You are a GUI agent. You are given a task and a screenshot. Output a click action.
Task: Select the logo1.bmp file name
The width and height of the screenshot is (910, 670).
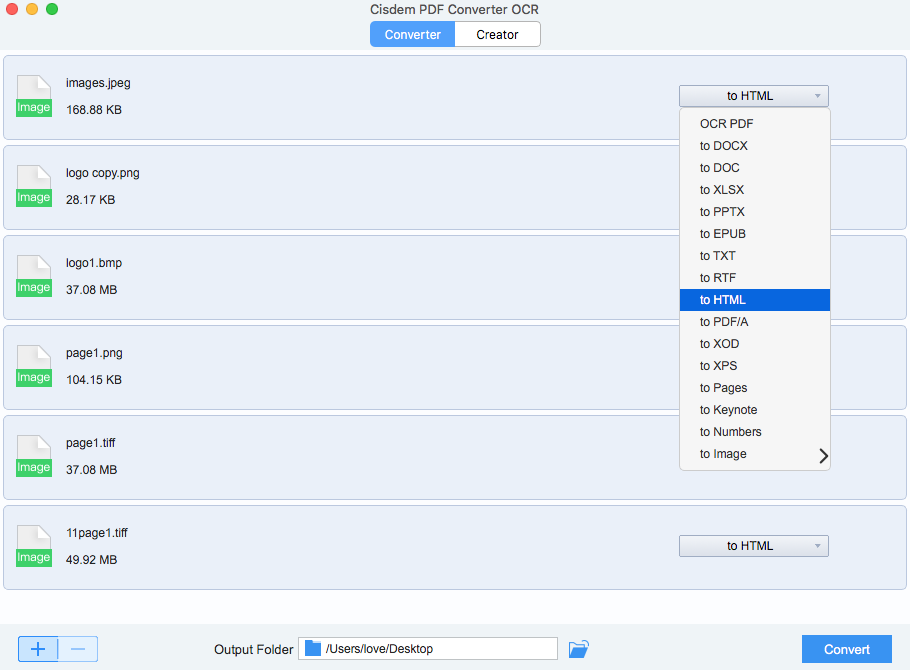coord(94,263)
